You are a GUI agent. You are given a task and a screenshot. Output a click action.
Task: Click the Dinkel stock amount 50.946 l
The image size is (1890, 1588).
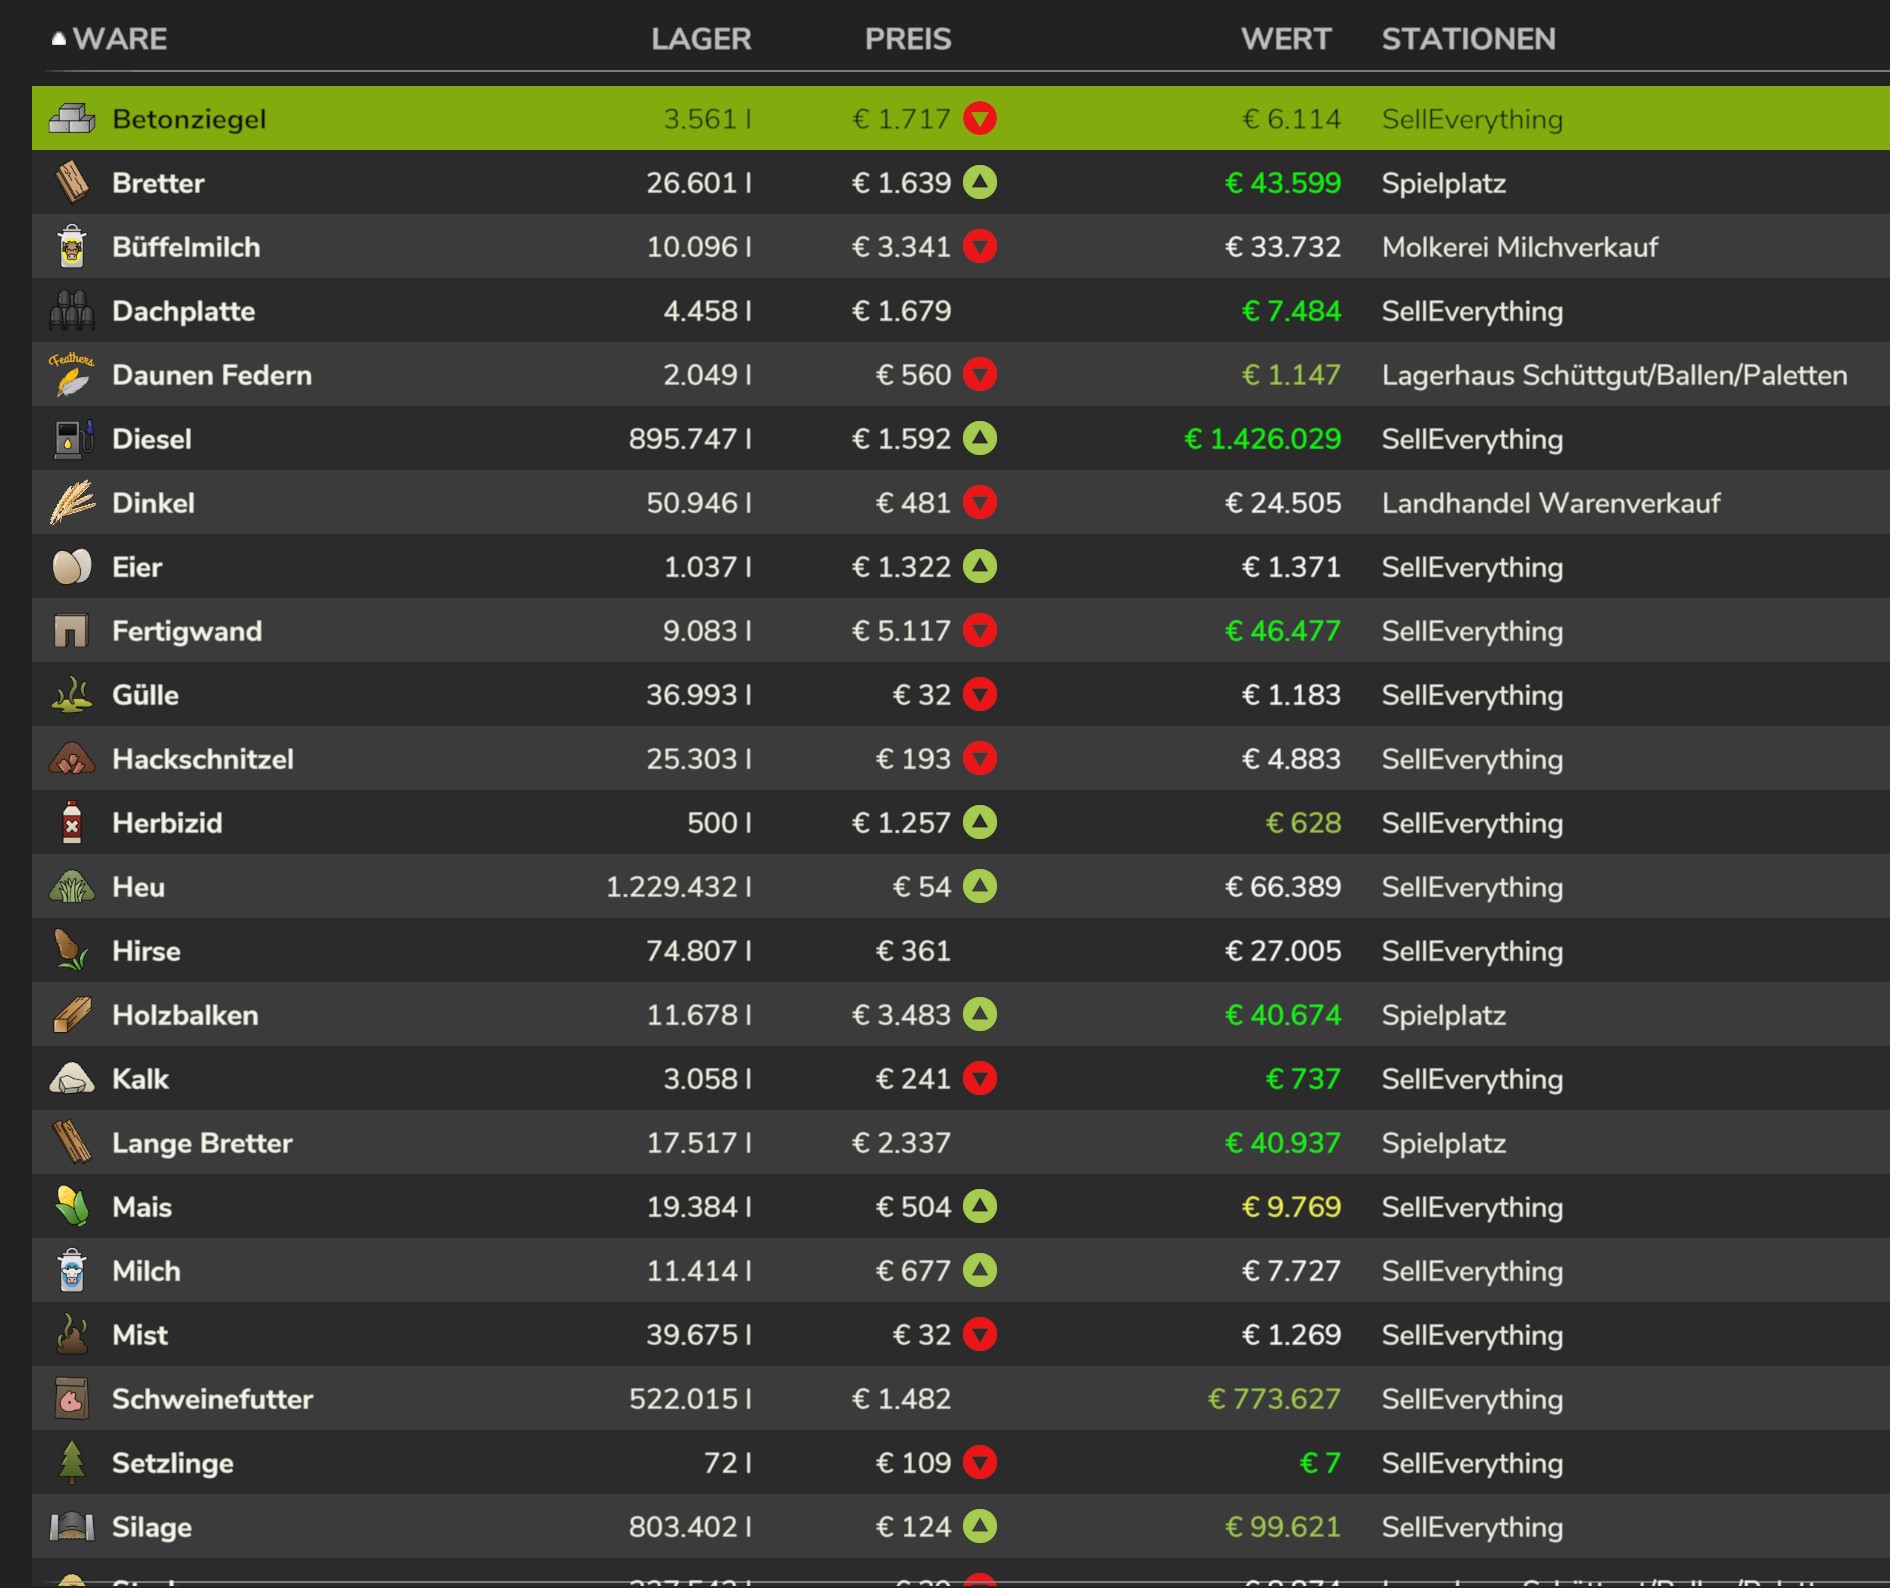[699, 503]
